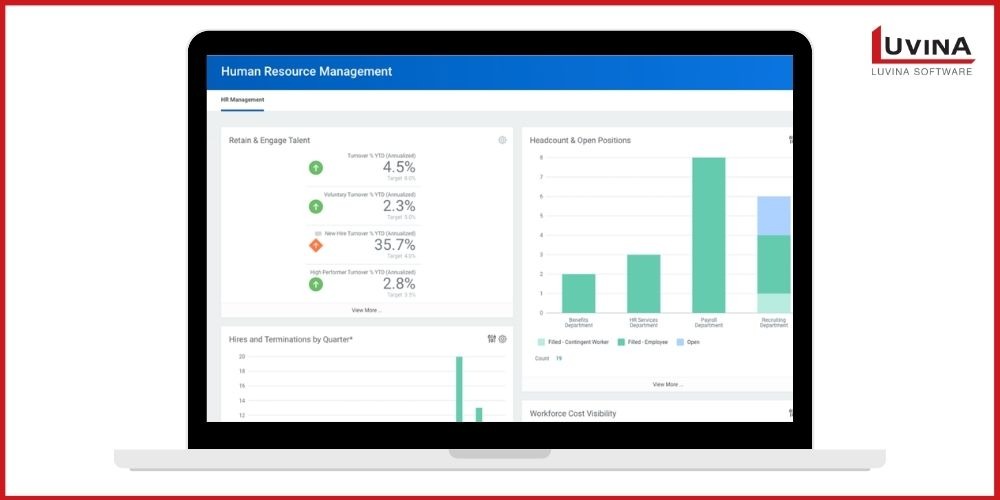Select the Payroll Department bar

coord(708,235)
